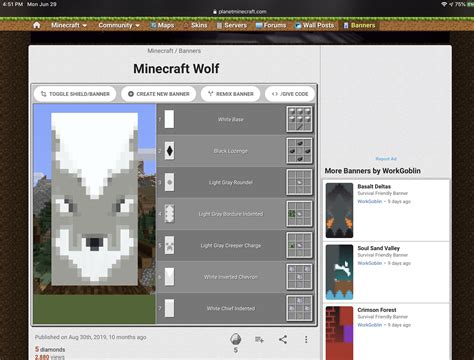This screenshot has height=360, width=474.
Task: Go to the Forums section
Action: point(271,25)
